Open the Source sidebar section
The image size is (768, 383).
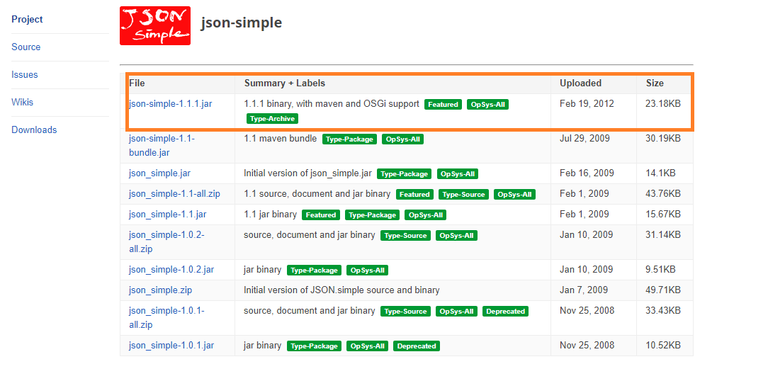point(26,47)
